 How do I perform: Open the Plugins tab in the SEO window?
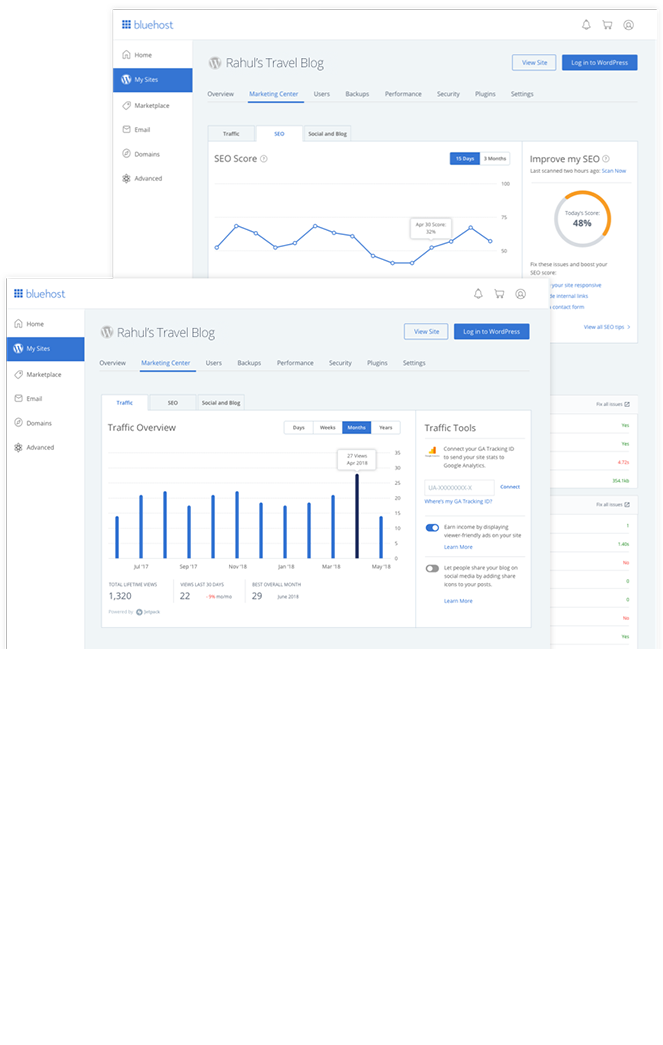click(485, 94)
